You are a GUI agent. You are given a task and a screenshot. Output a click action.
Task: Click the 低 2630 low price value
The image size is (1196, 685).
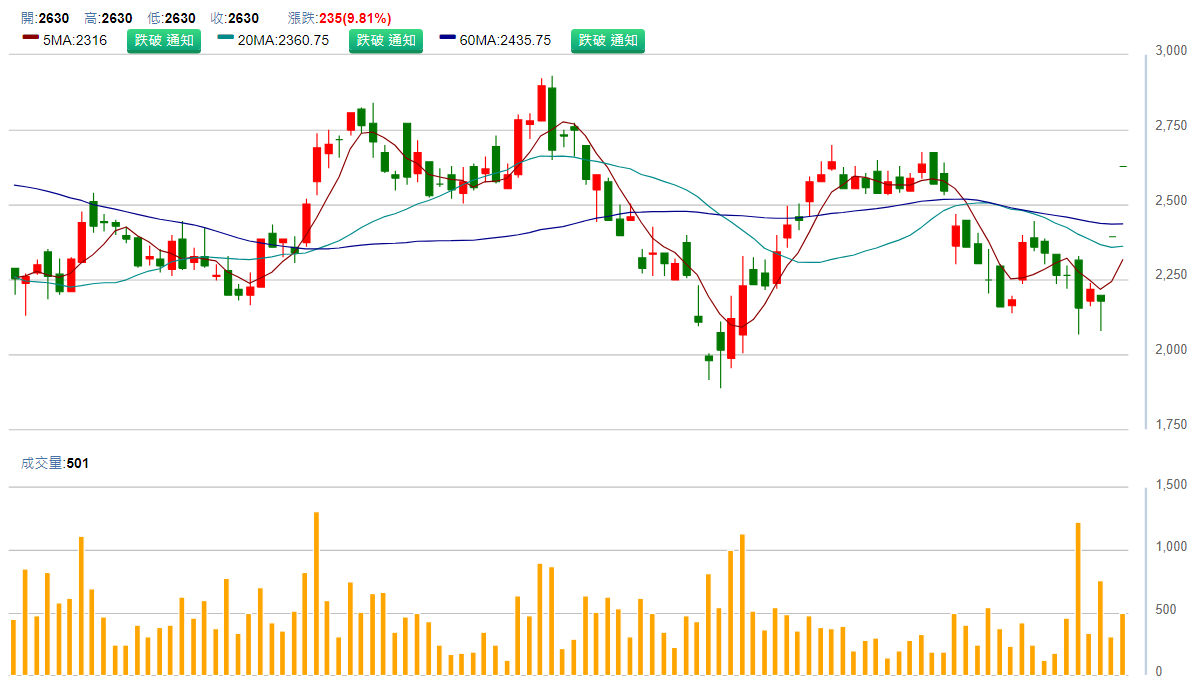pos(180,18)
